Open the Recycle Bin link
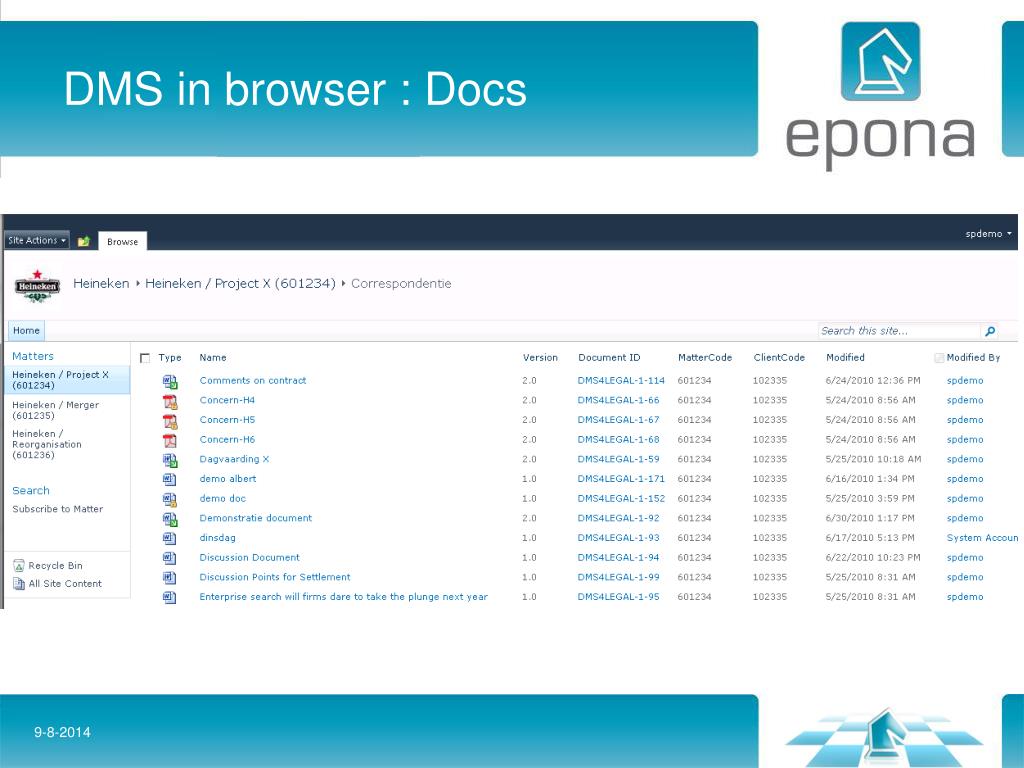This screenshot has height=768, width=1024. tap(56, 566)
